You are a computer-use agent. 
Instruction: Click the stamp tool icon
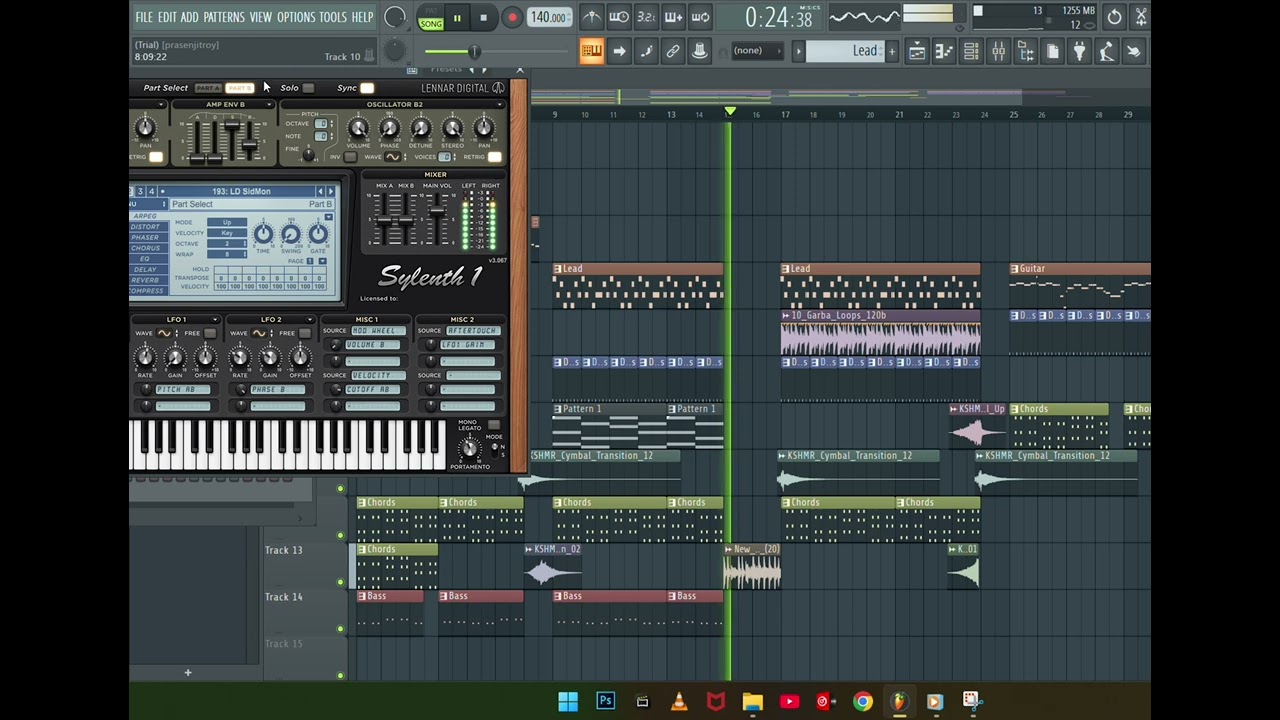[x=700, y=51]
